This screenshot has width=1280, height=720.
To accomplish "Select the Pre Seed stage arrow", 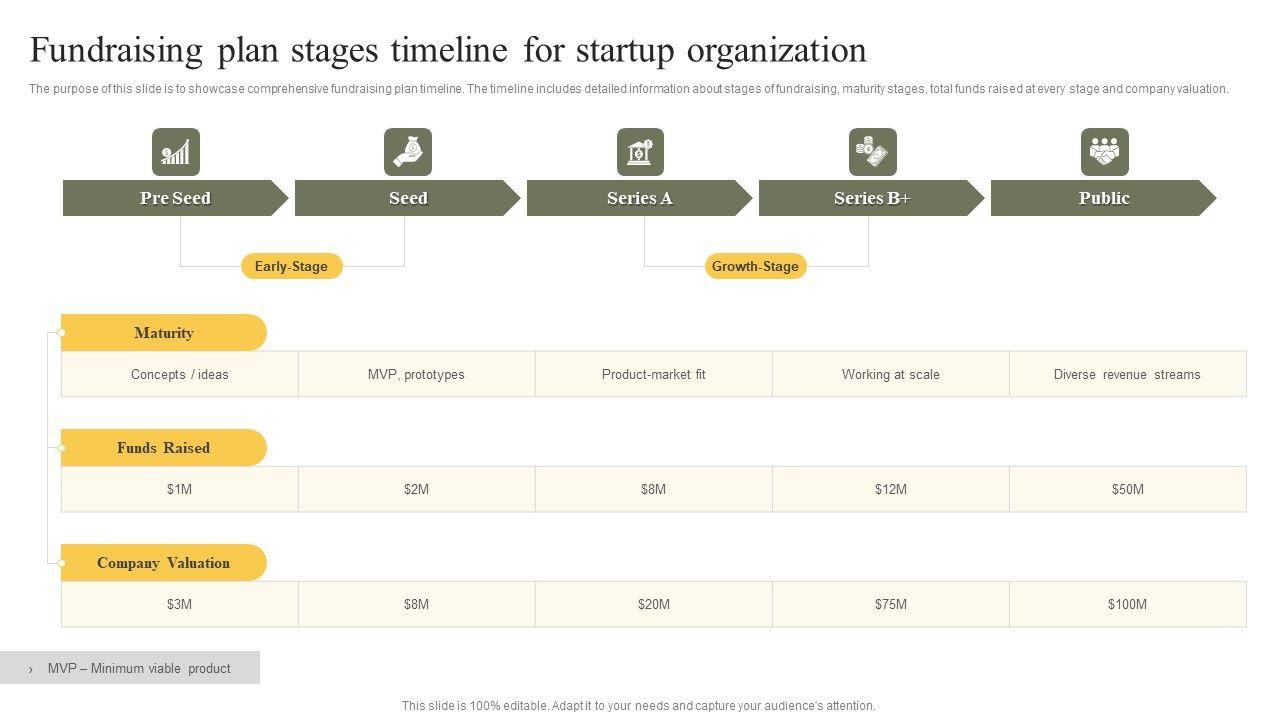I will (x=175, y=198).
